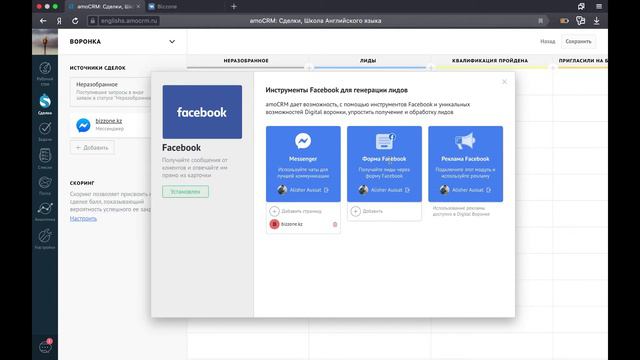Click the english.amocrm.ru address field

click(129, 21)
